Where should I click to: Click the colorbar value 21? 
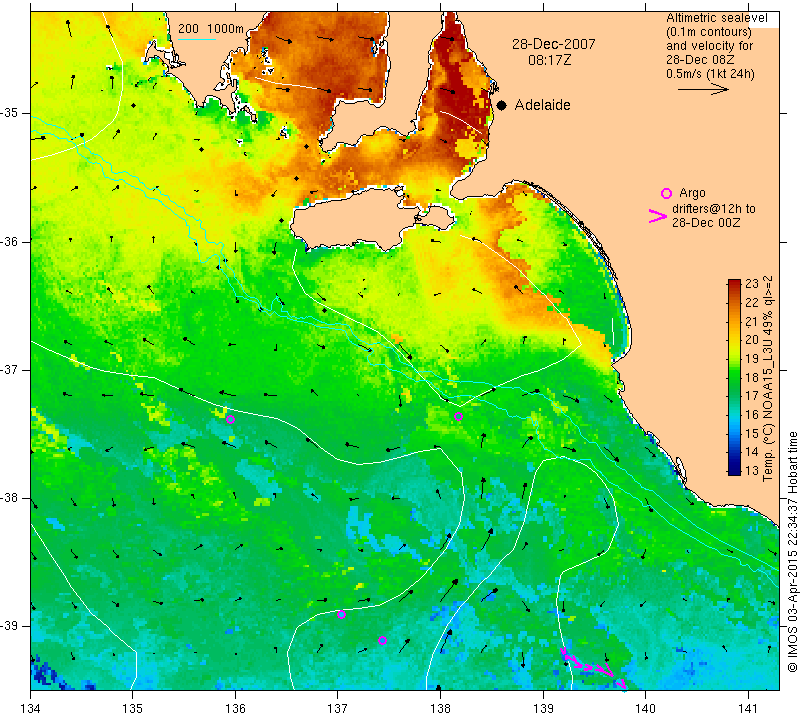pos(752,321)
